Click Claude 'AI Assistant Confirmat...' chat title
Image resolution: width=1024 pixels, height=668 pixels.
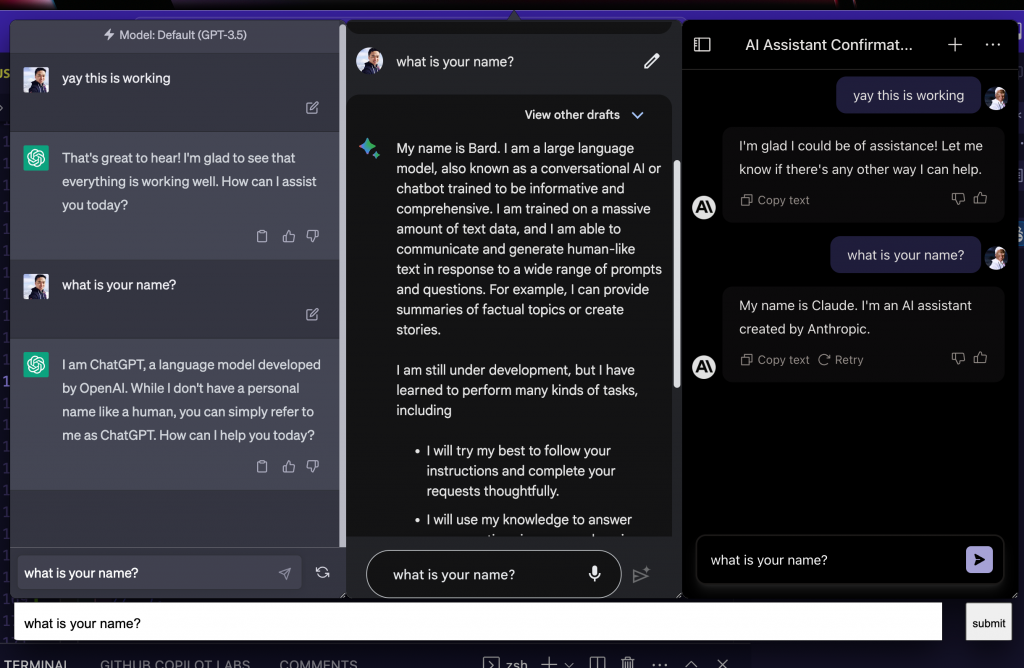click(828, 44)
